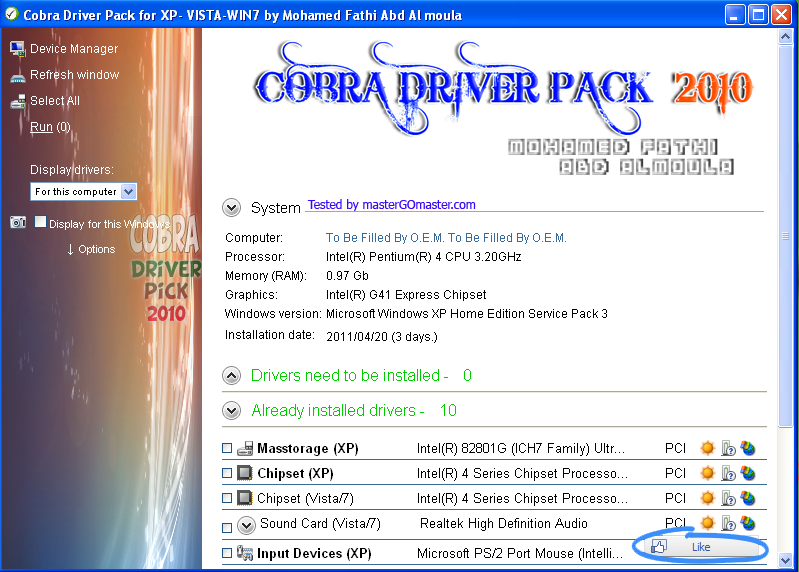Click the vertical scrollbar thumb

(x=785, y=236)
